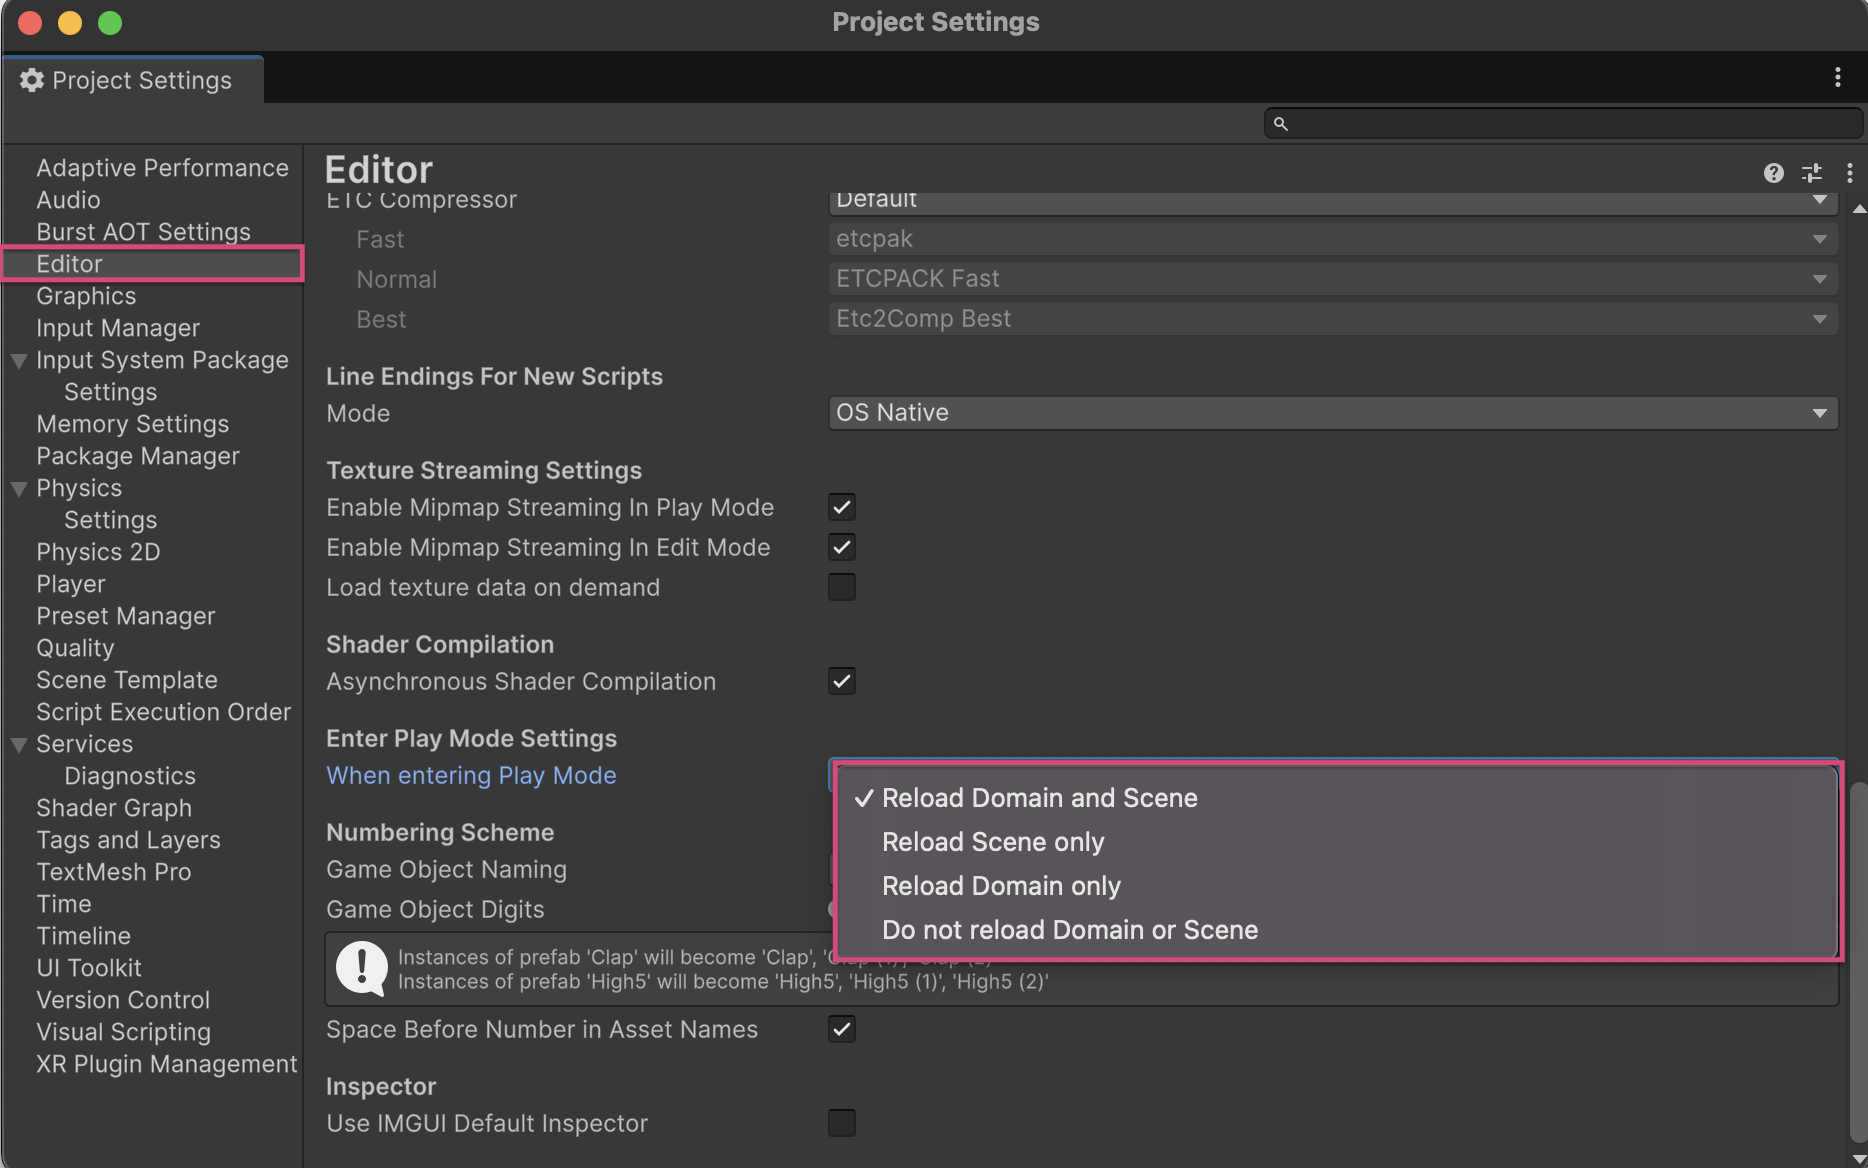Open the Line Endings Mode dropdown

point(1332,413)
